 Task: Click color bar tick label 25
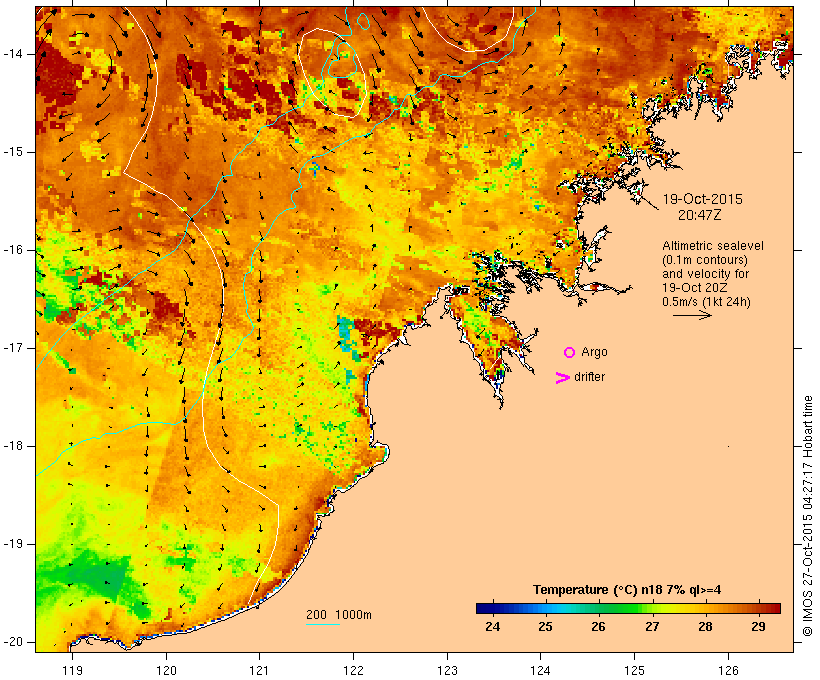545,627
